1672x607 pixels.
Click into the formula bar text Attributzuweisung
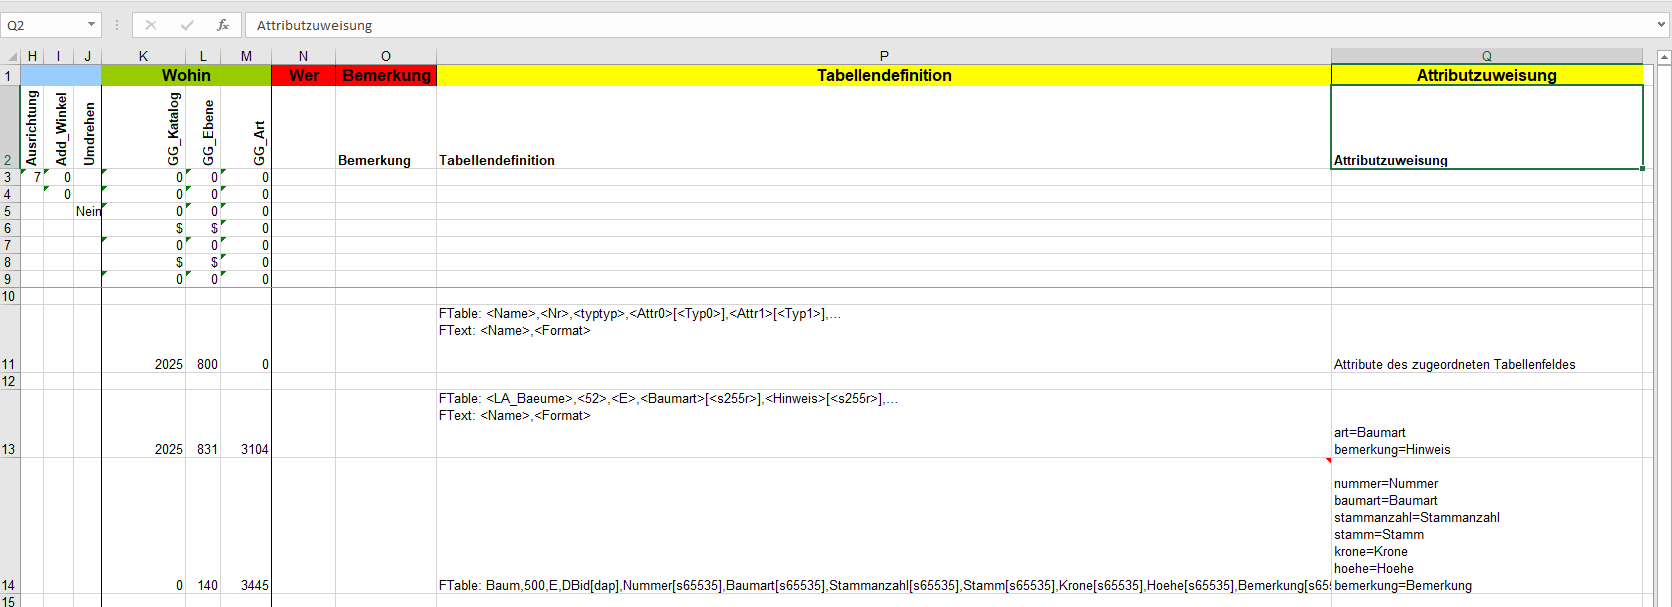click(700, 25)
